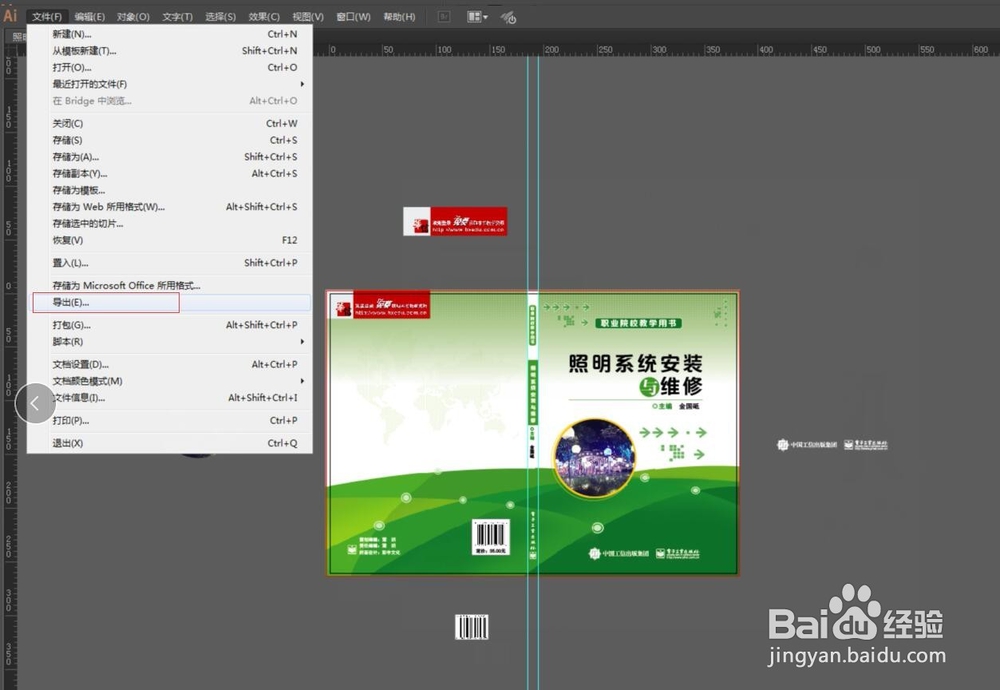Open 文档设置(D)... from menu
Screen dimensions: 1000x690
(170, 364)
